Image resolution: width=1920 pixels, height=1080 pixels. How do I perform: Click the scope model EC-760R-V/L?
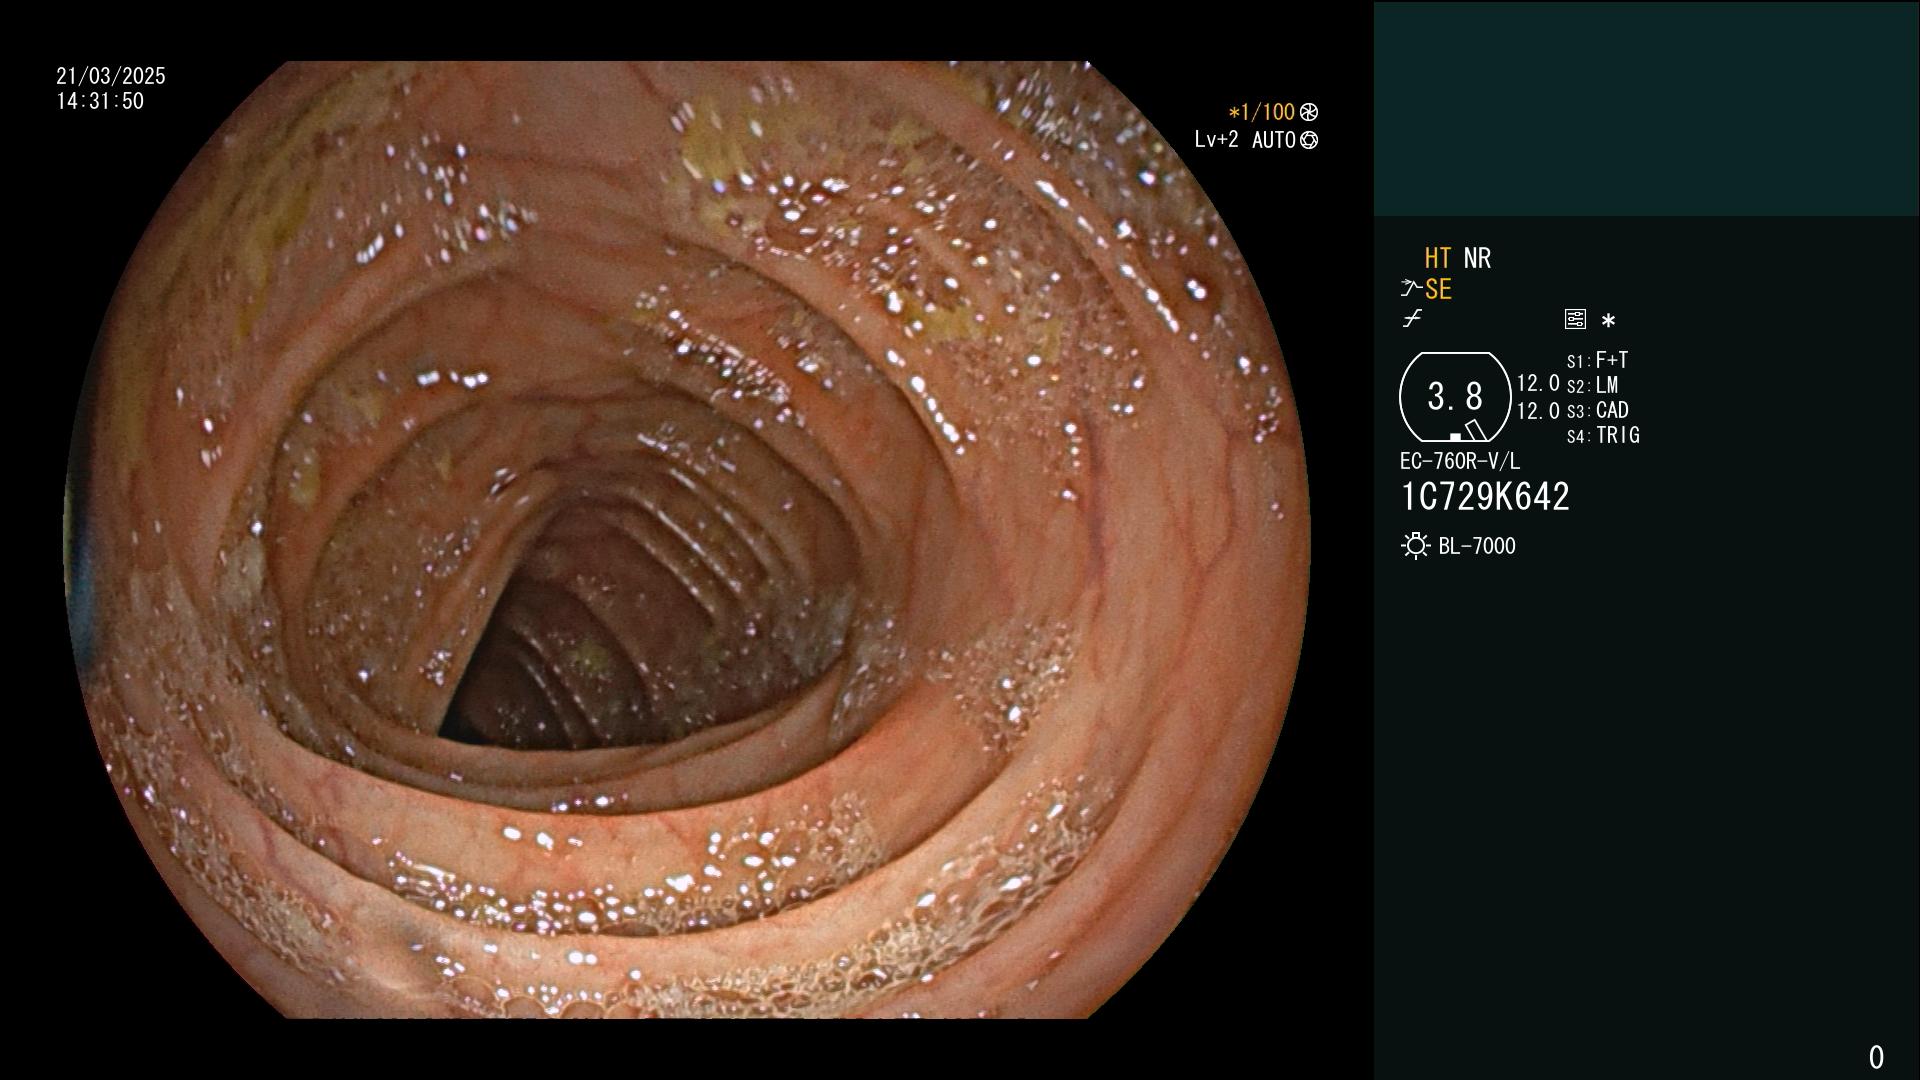[1460, 461]
